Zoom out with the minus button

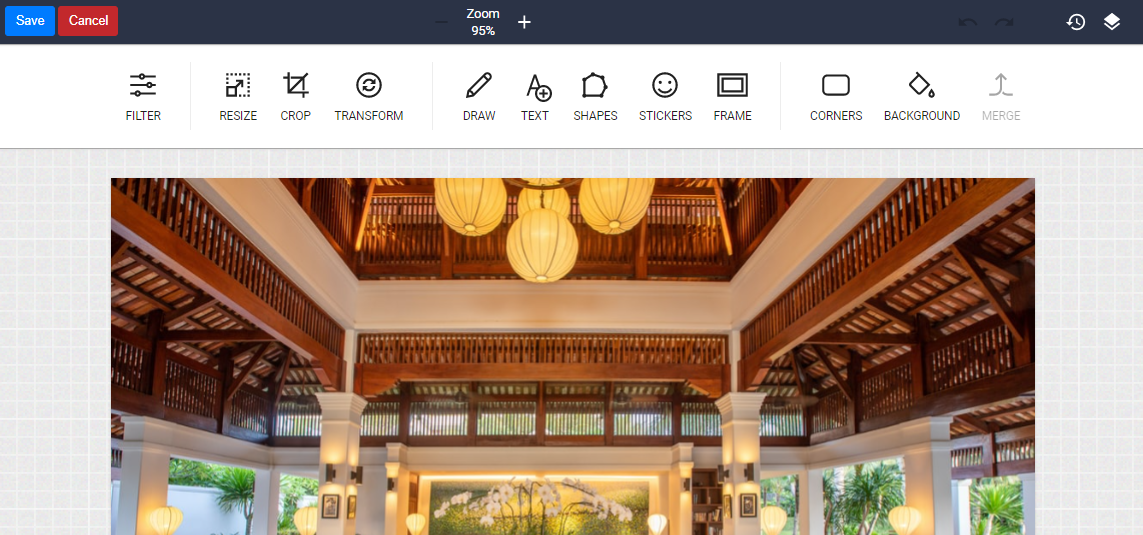442,22
